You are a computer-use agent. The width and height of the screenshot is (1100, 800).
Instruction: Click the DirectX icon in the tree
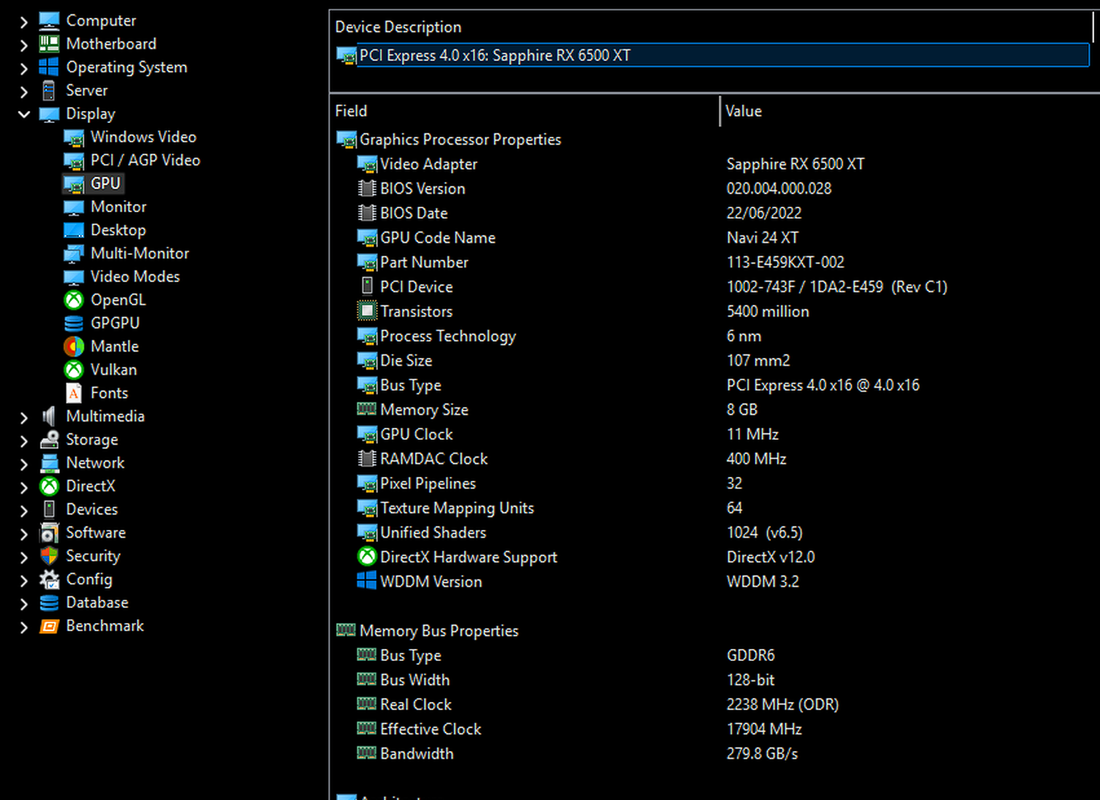[49, 486]
